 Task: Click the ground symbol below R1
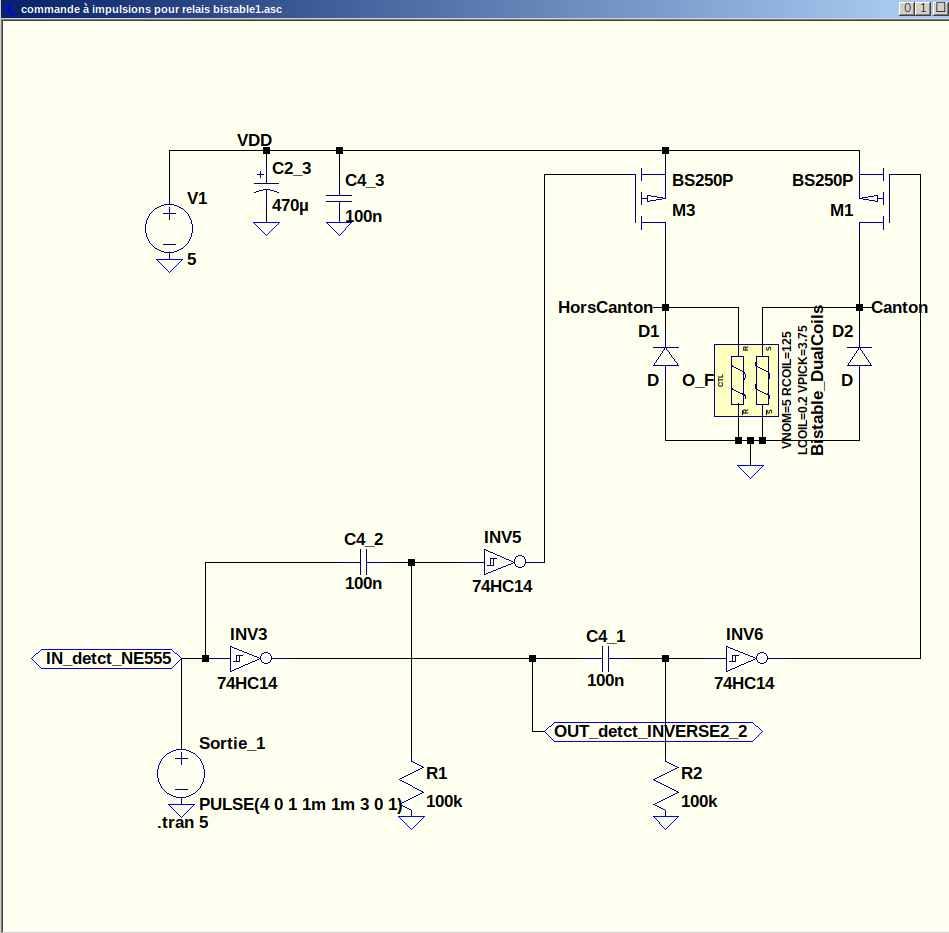(412, 822)
